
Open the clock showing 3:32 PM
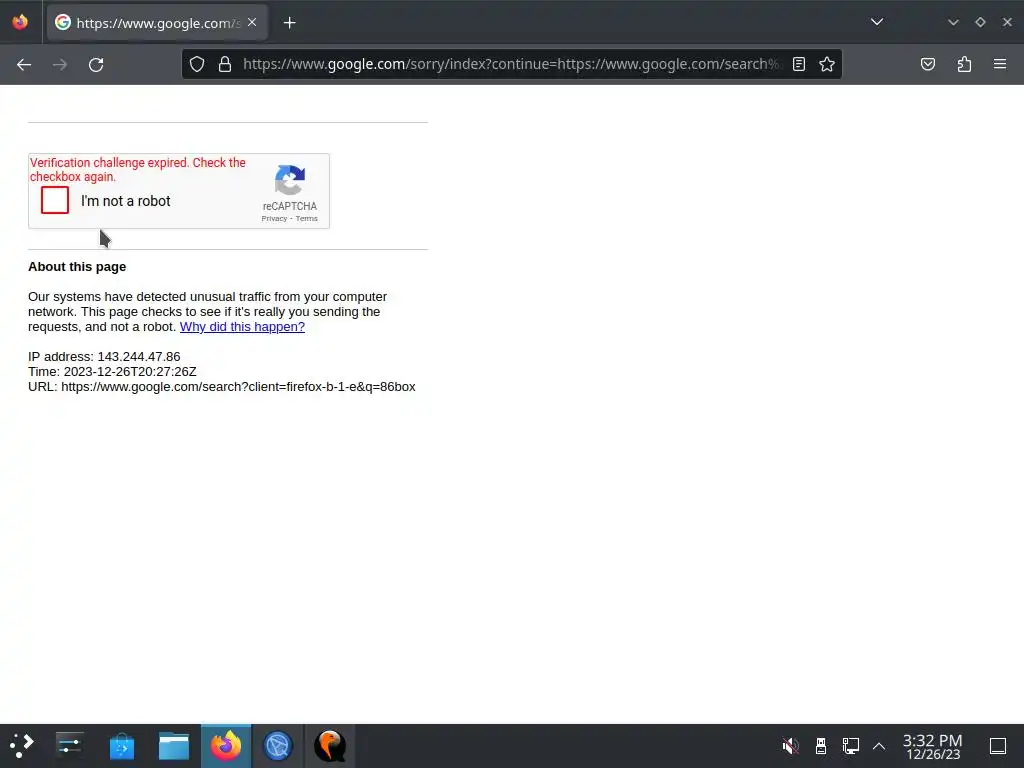[x=933, y=746]
